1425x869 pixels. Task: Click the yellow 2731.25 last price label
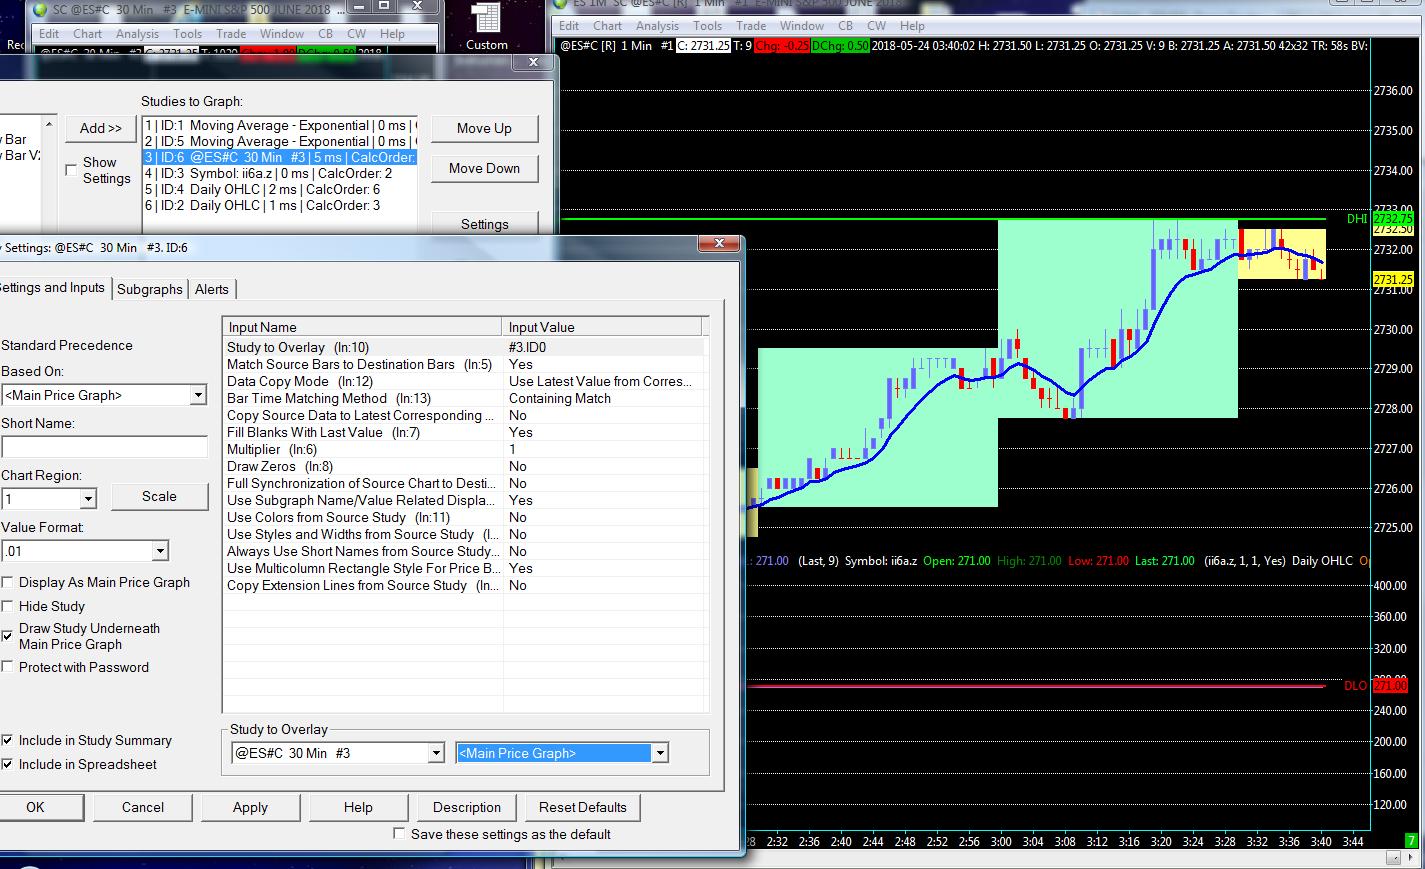click(1392, 280)
